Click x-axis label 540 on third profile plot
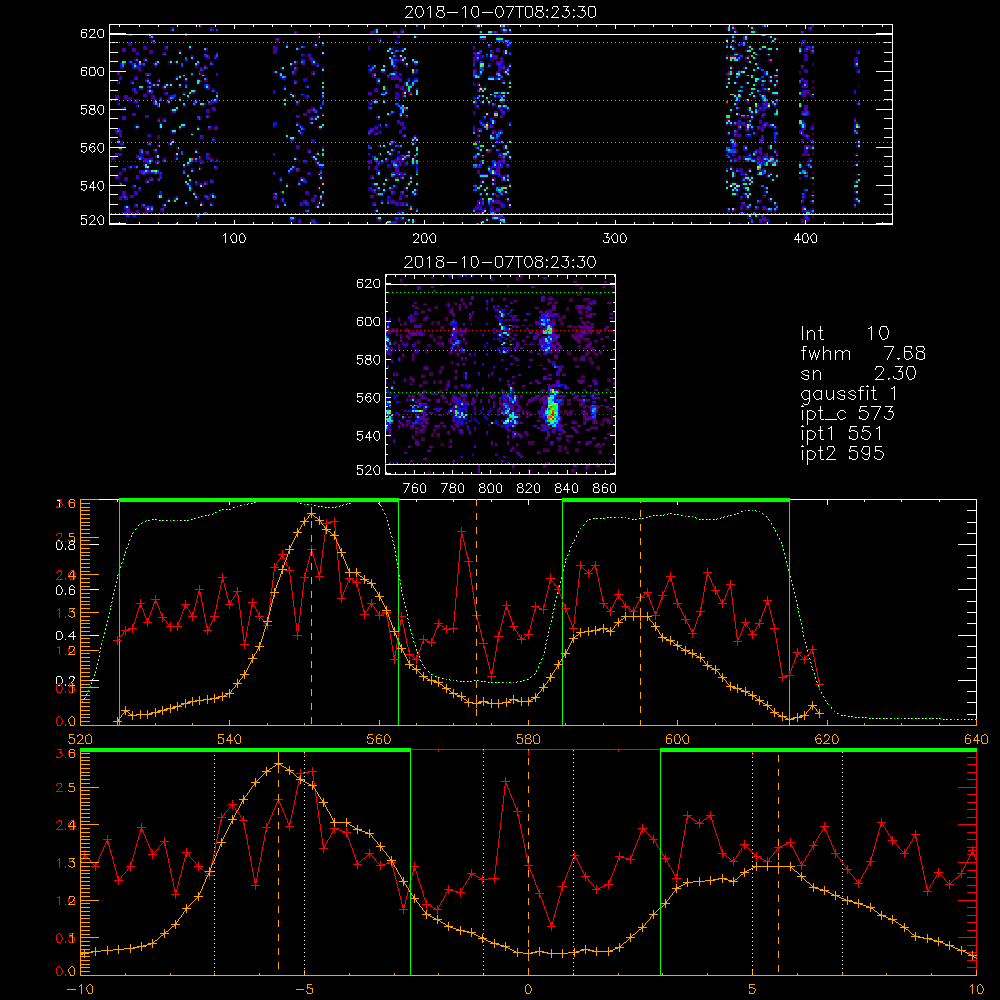 click(230, 739)
